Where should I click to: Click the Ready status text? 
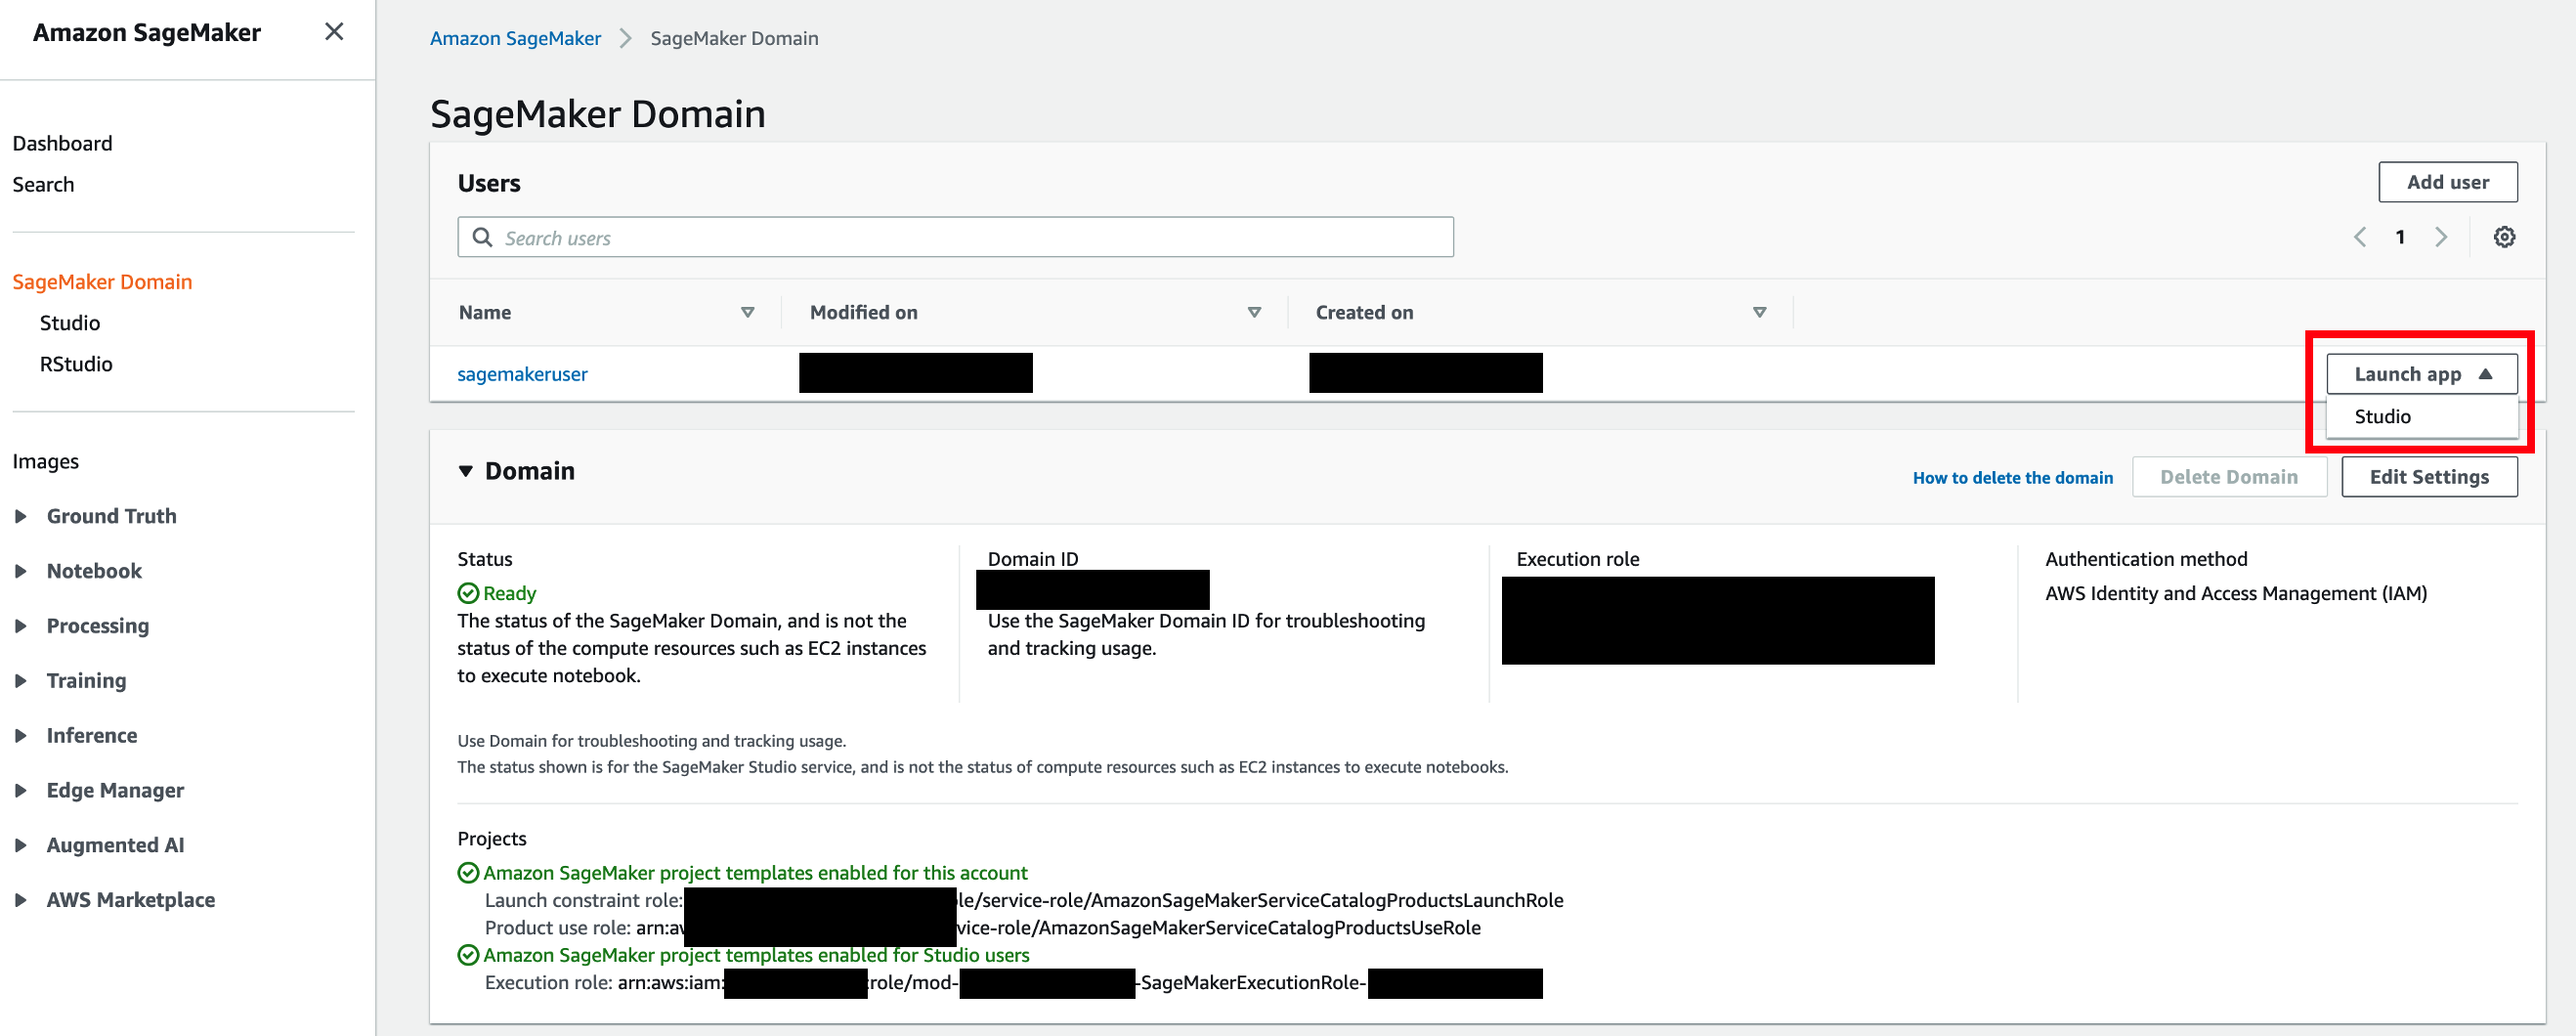[x=510, y=593]
